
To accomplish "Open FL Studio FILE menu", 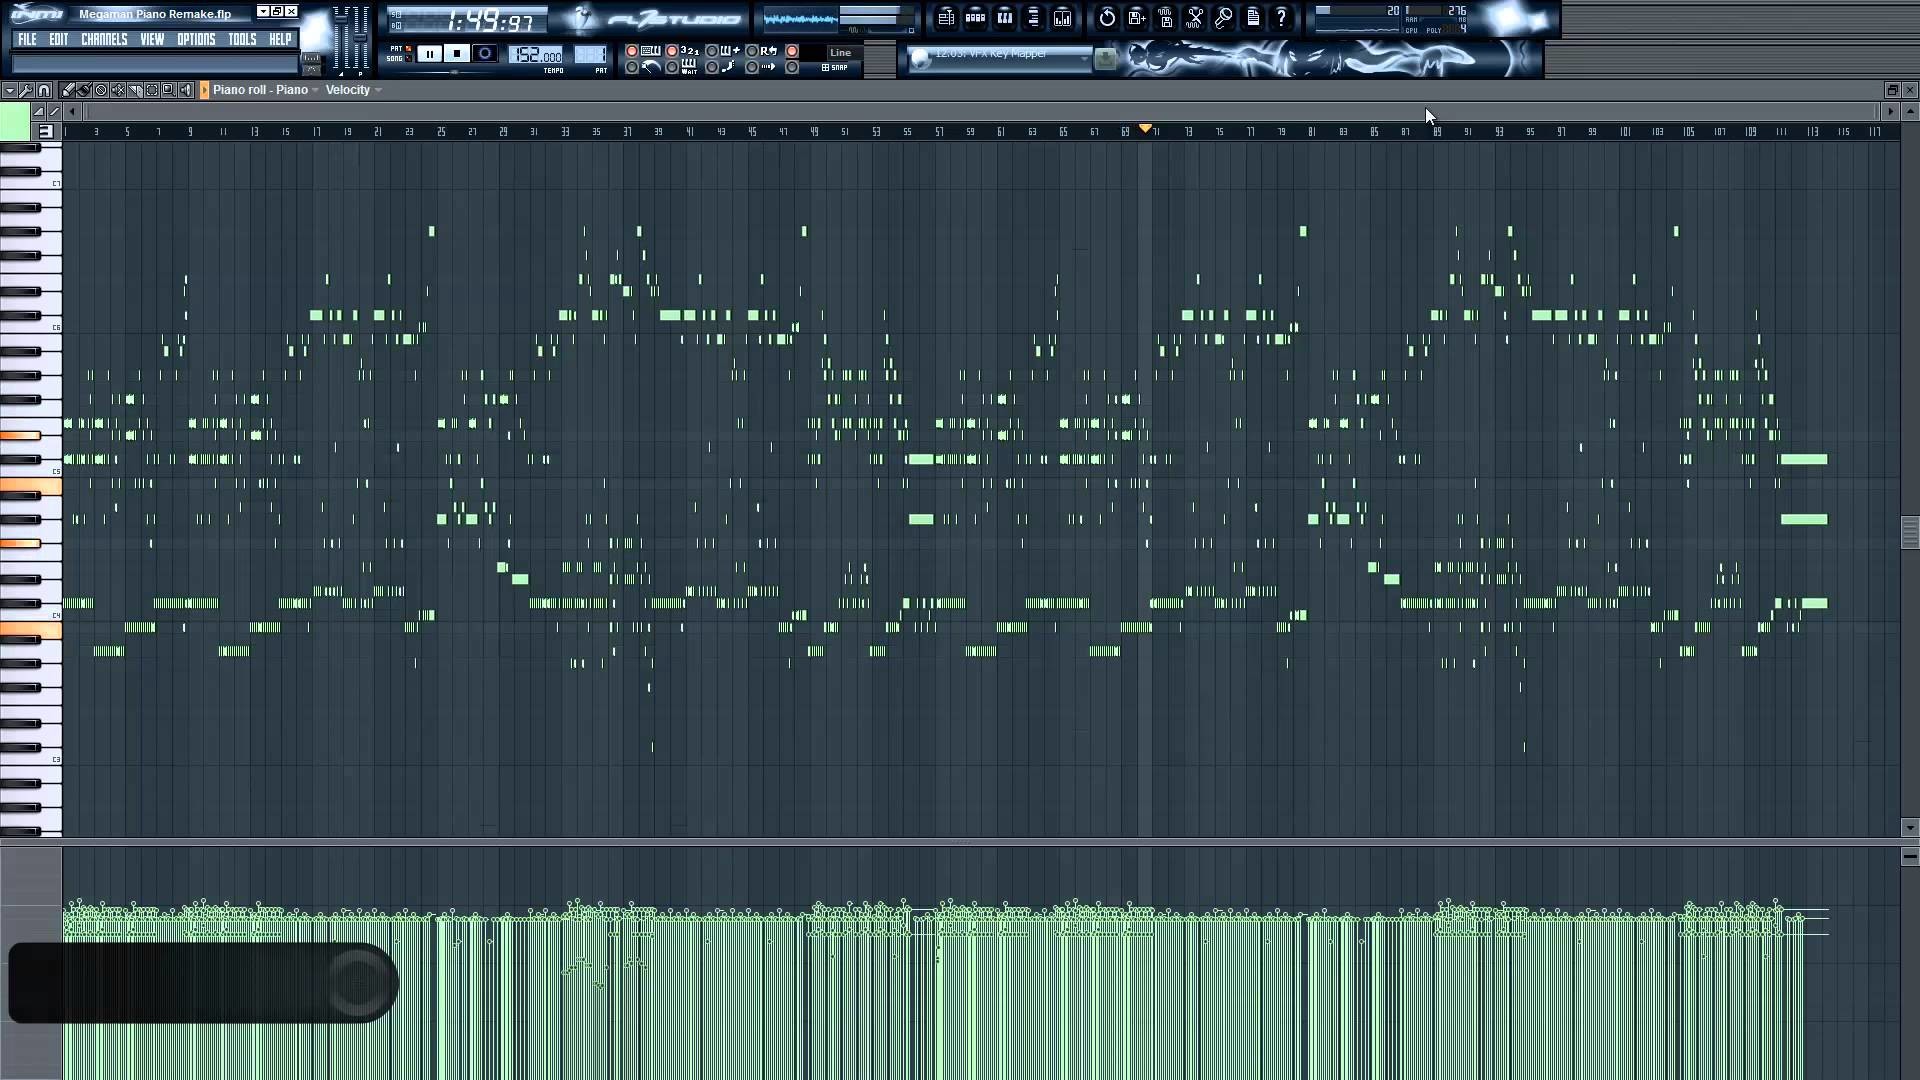I will 26,38.
